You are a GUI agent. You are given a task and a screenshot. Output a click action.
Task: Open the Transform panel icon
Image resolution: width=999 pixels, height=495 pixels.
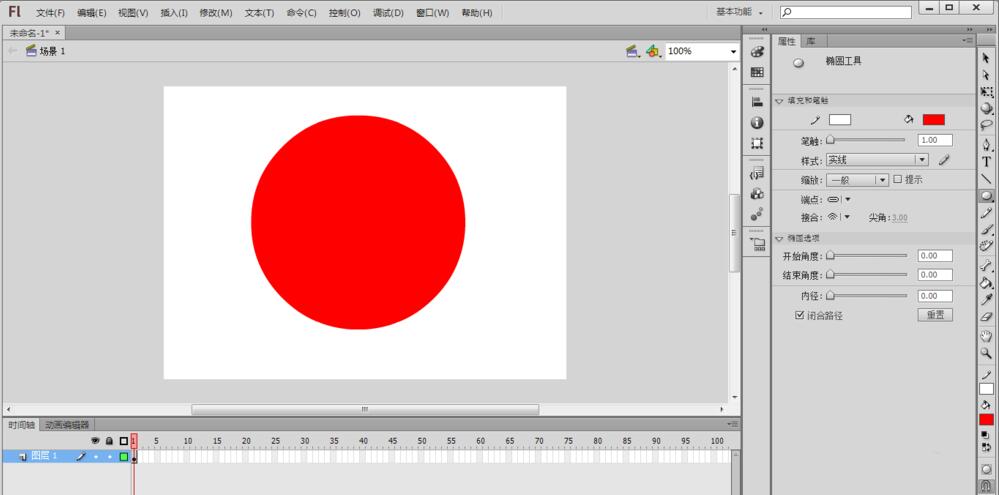coord(757,143)
